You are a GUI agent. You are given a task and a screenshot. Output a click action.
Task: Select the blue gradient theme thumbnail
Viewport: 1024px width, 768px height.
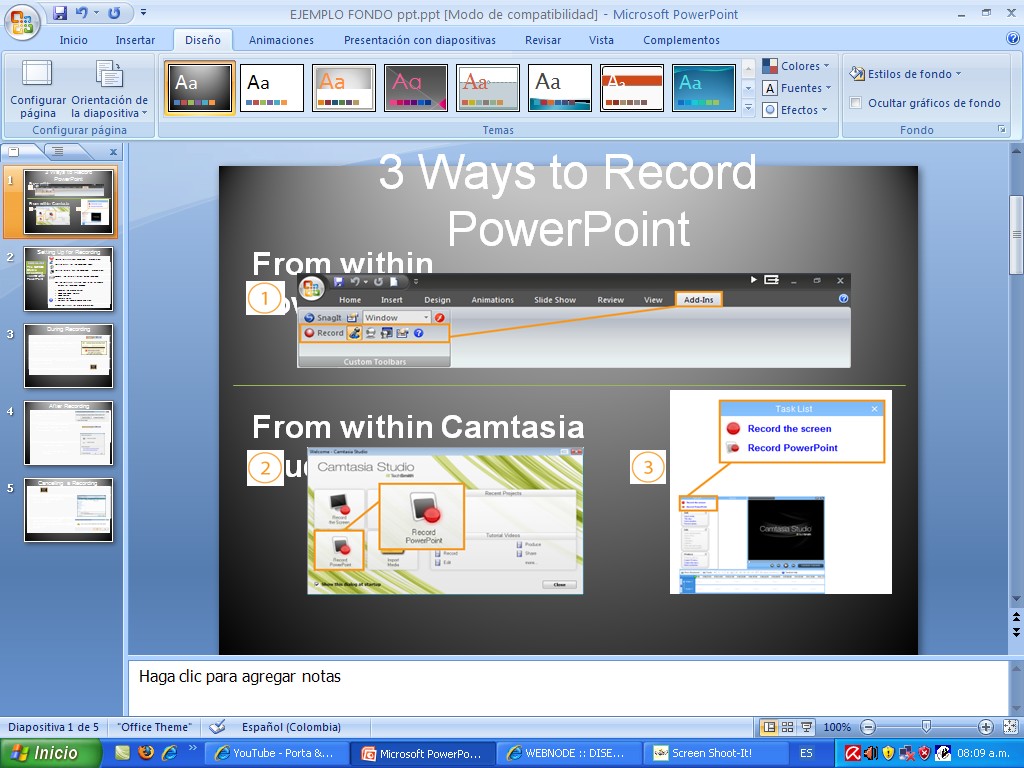[703, 88]
